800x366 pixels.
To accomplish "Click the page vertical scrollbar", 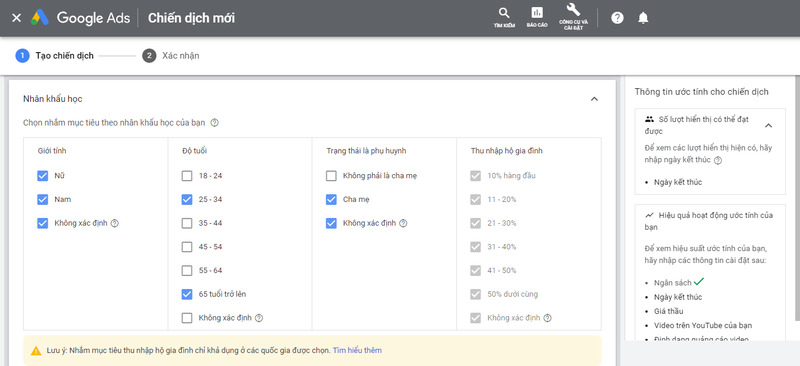I will click(797, 199).
